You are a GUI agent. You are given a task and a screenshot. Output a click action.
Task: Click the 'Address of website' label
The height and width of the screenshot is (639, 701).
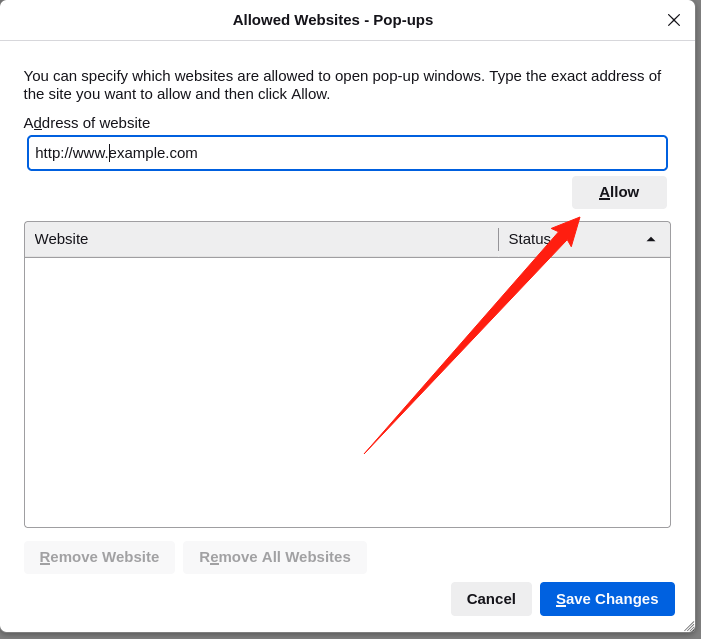[87, 123]
